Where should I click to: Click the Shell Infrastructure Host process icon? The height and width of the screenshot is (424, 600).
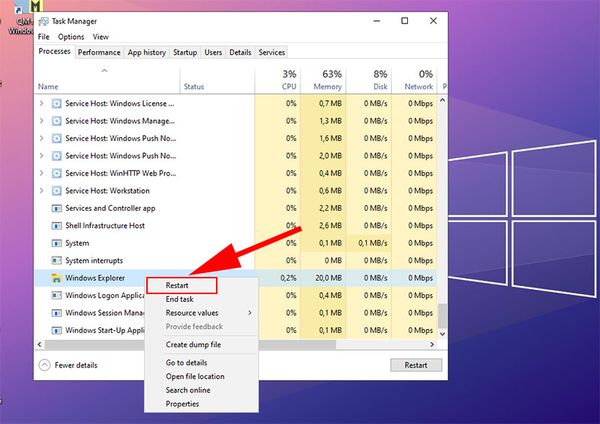click(x=56, y=226)
